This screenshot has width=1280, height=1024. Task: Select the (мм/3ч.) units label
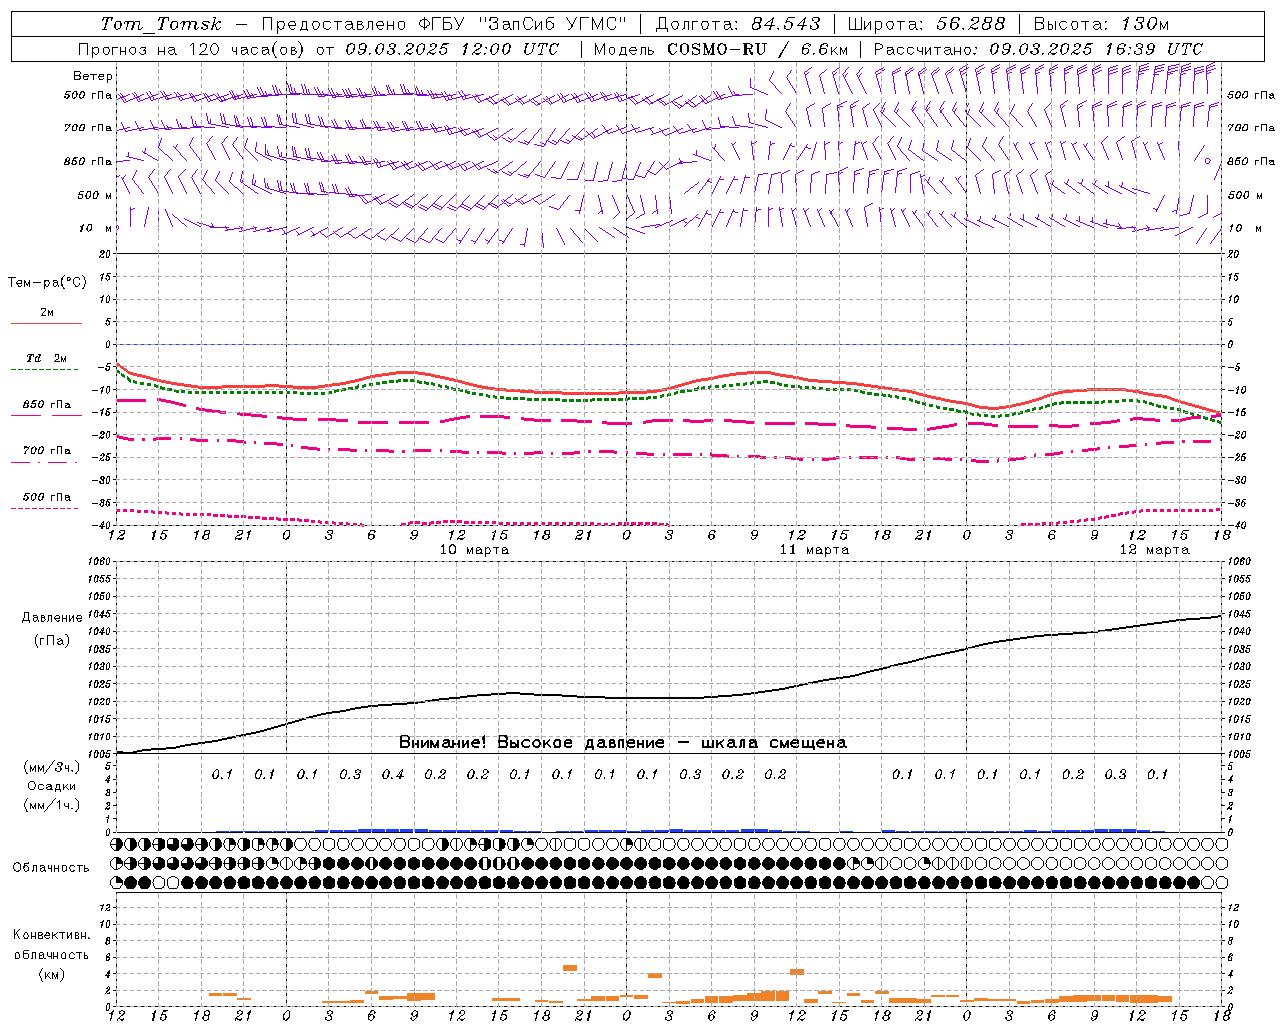point(51,767)
